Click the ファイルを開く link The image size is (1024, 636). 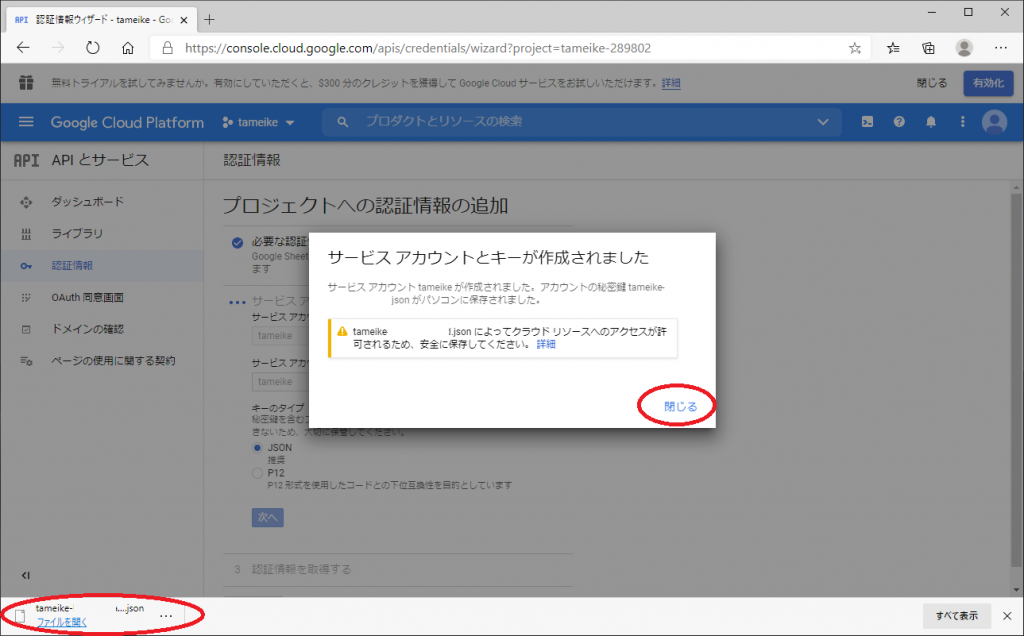click(x=62, y=622)
